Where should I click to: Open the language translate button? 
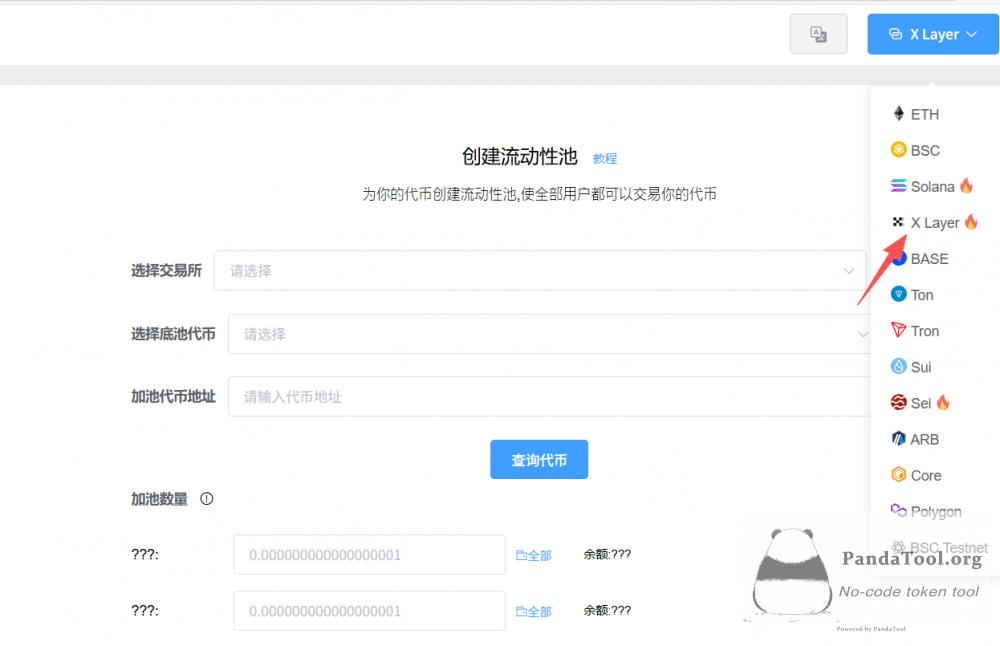tap(818, 34)
